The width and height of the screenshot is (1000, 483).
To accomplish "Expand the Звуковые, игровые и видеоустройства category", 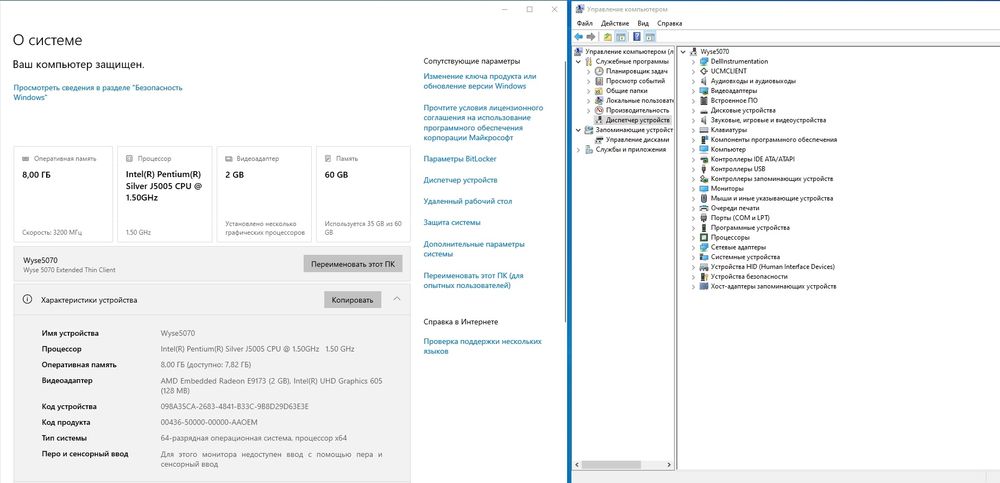I will [x=693, y=120].
